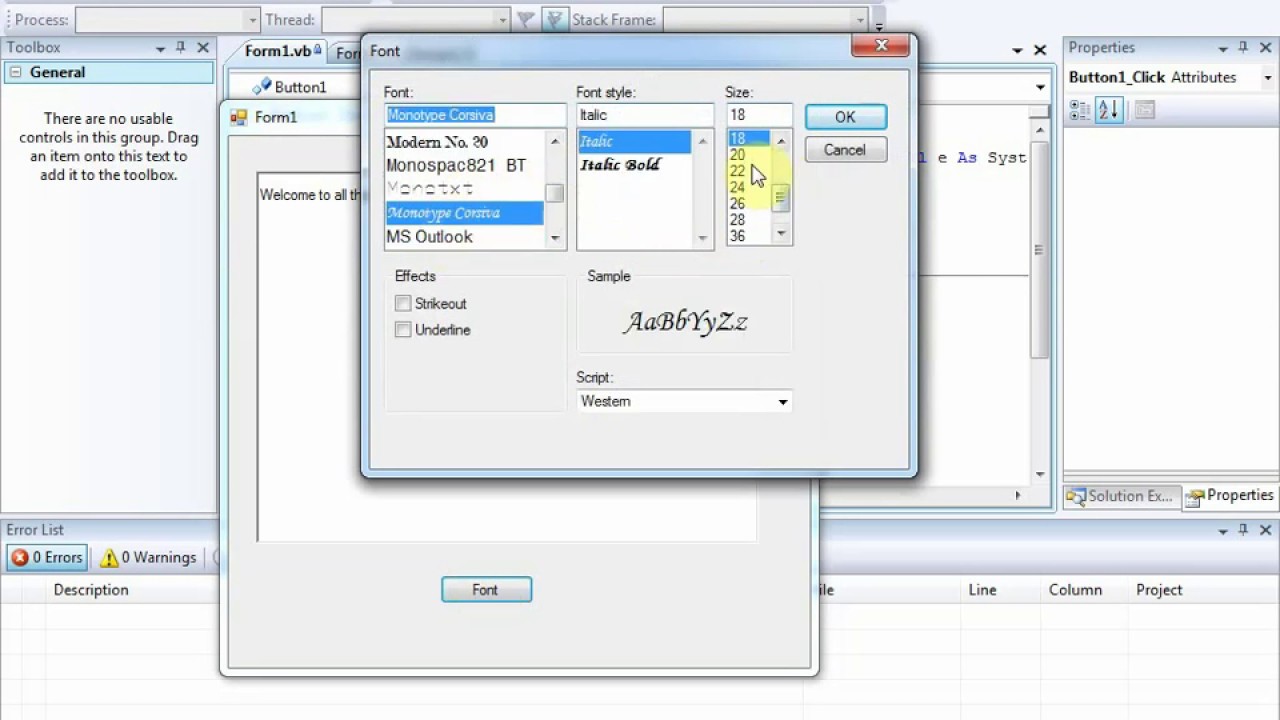Close the active document tab with X
1280x720 pixels.
[1040, 50]
